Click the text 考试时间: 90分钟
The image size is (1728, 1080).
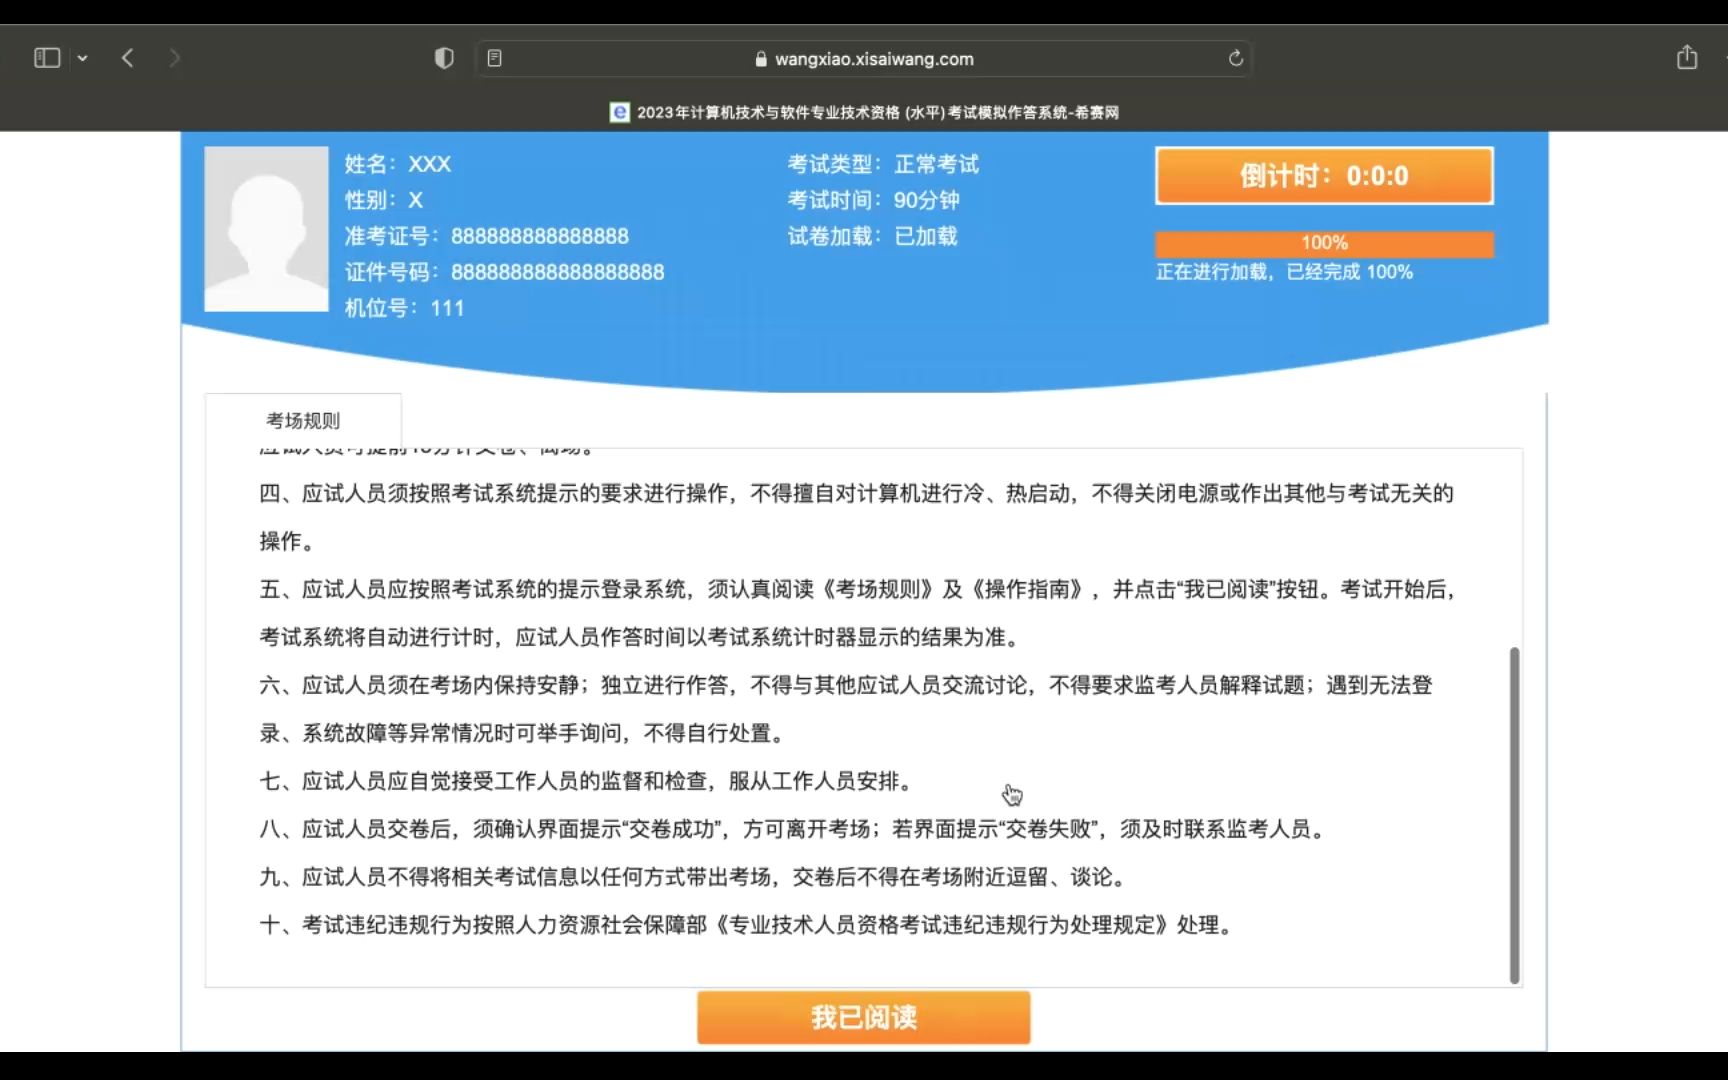874,200
